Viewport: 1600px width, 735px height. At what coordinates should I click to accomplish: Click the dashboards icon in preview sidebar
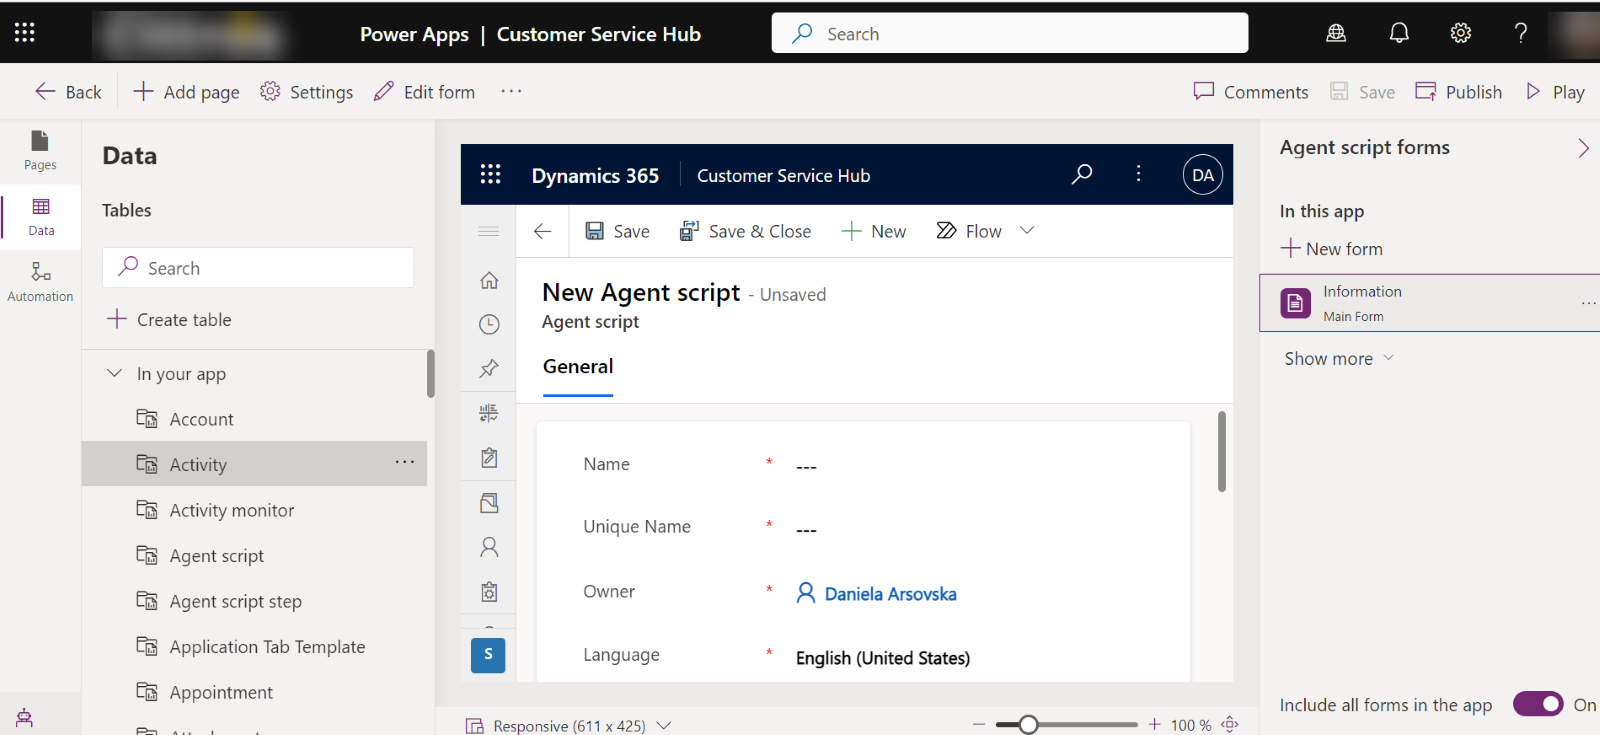click(489, 413)
